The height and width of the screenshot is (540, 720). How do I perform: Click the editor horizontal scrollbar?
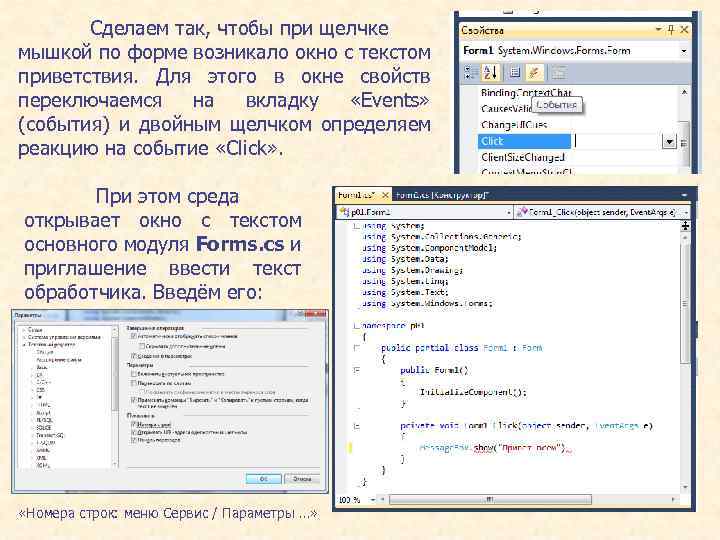pos(490,499)
